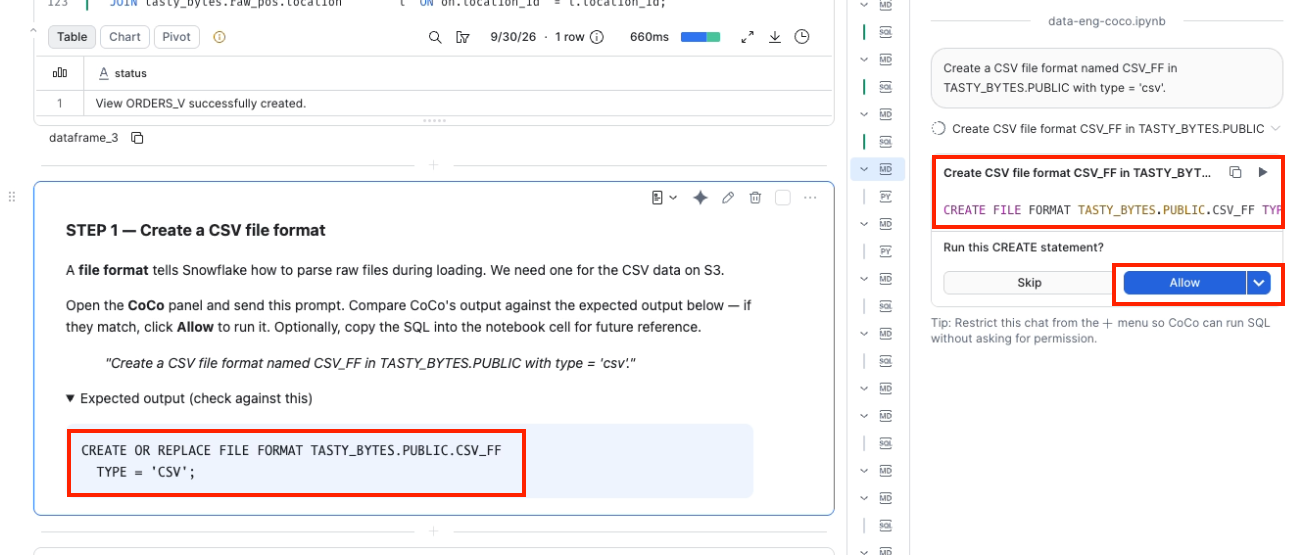Expand the results table to fullscreen
Image resolution: width=1297 pixels, height=555 pixels.
pos(747,37)
